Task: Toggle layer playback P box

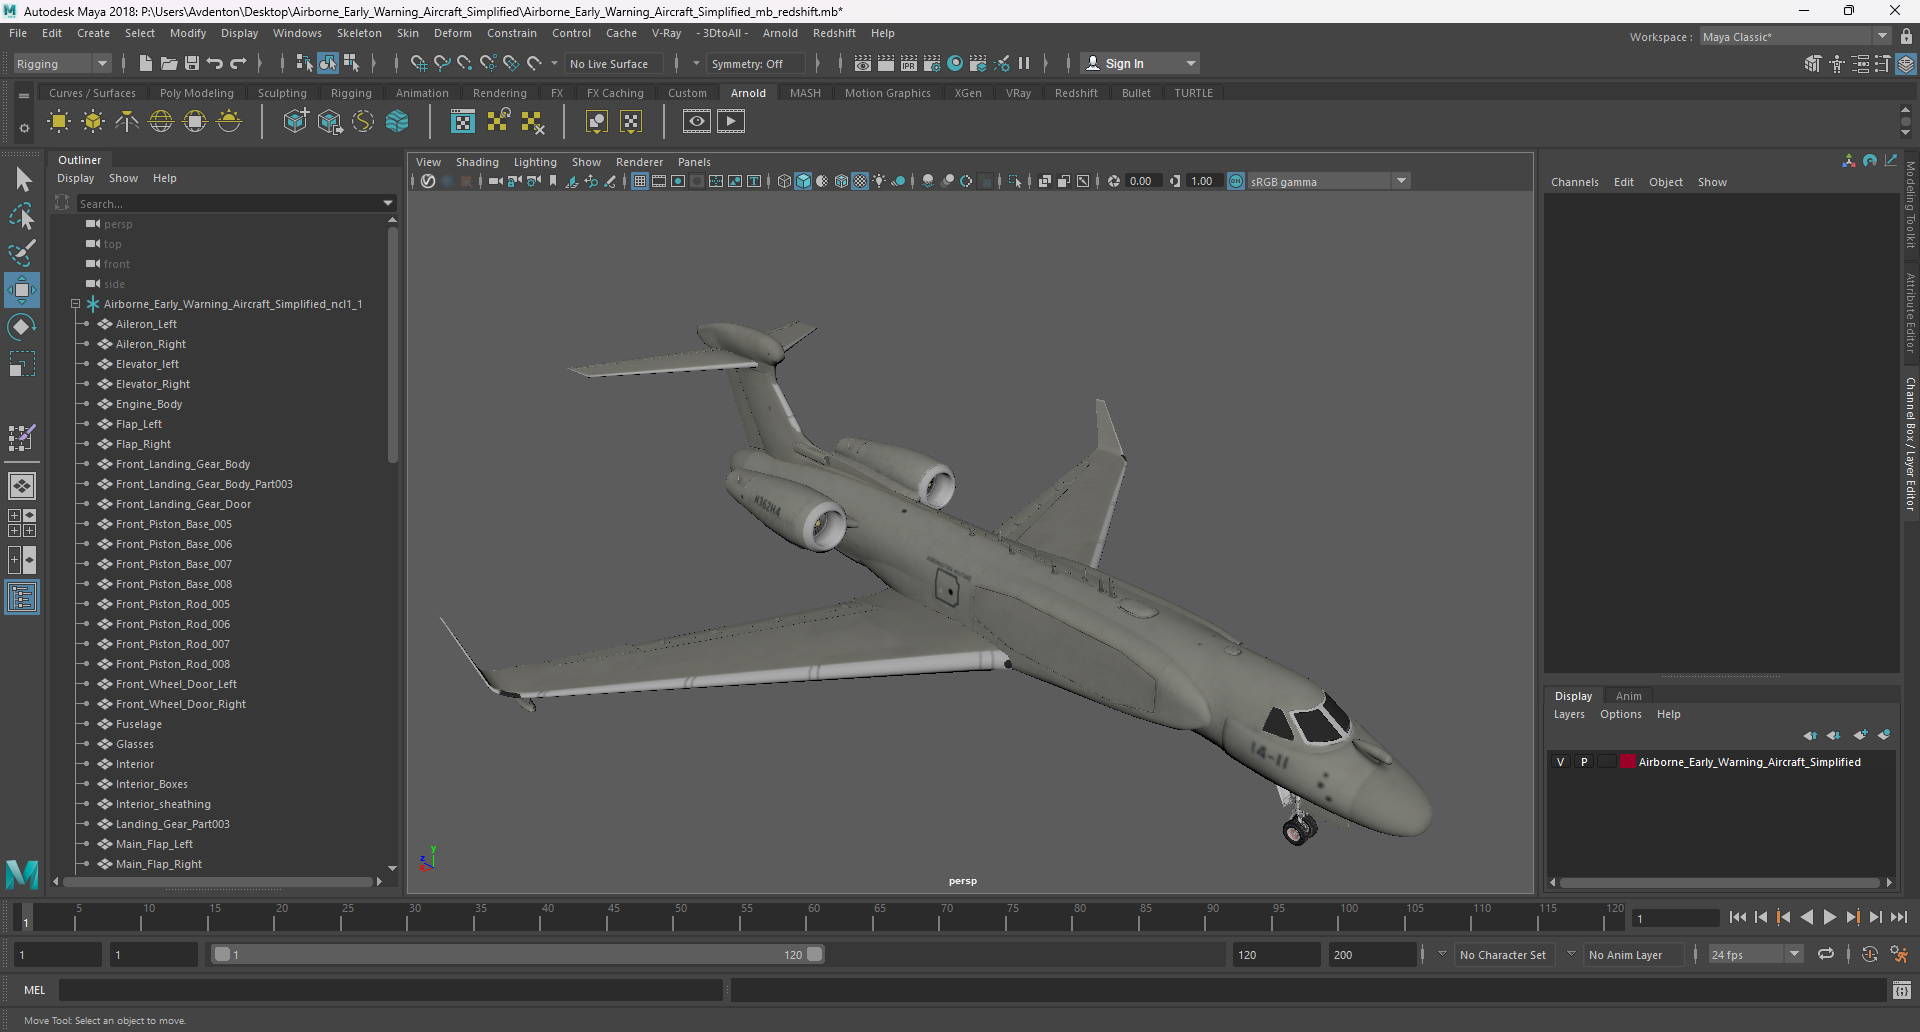Action: click(x=1584, y=762)
